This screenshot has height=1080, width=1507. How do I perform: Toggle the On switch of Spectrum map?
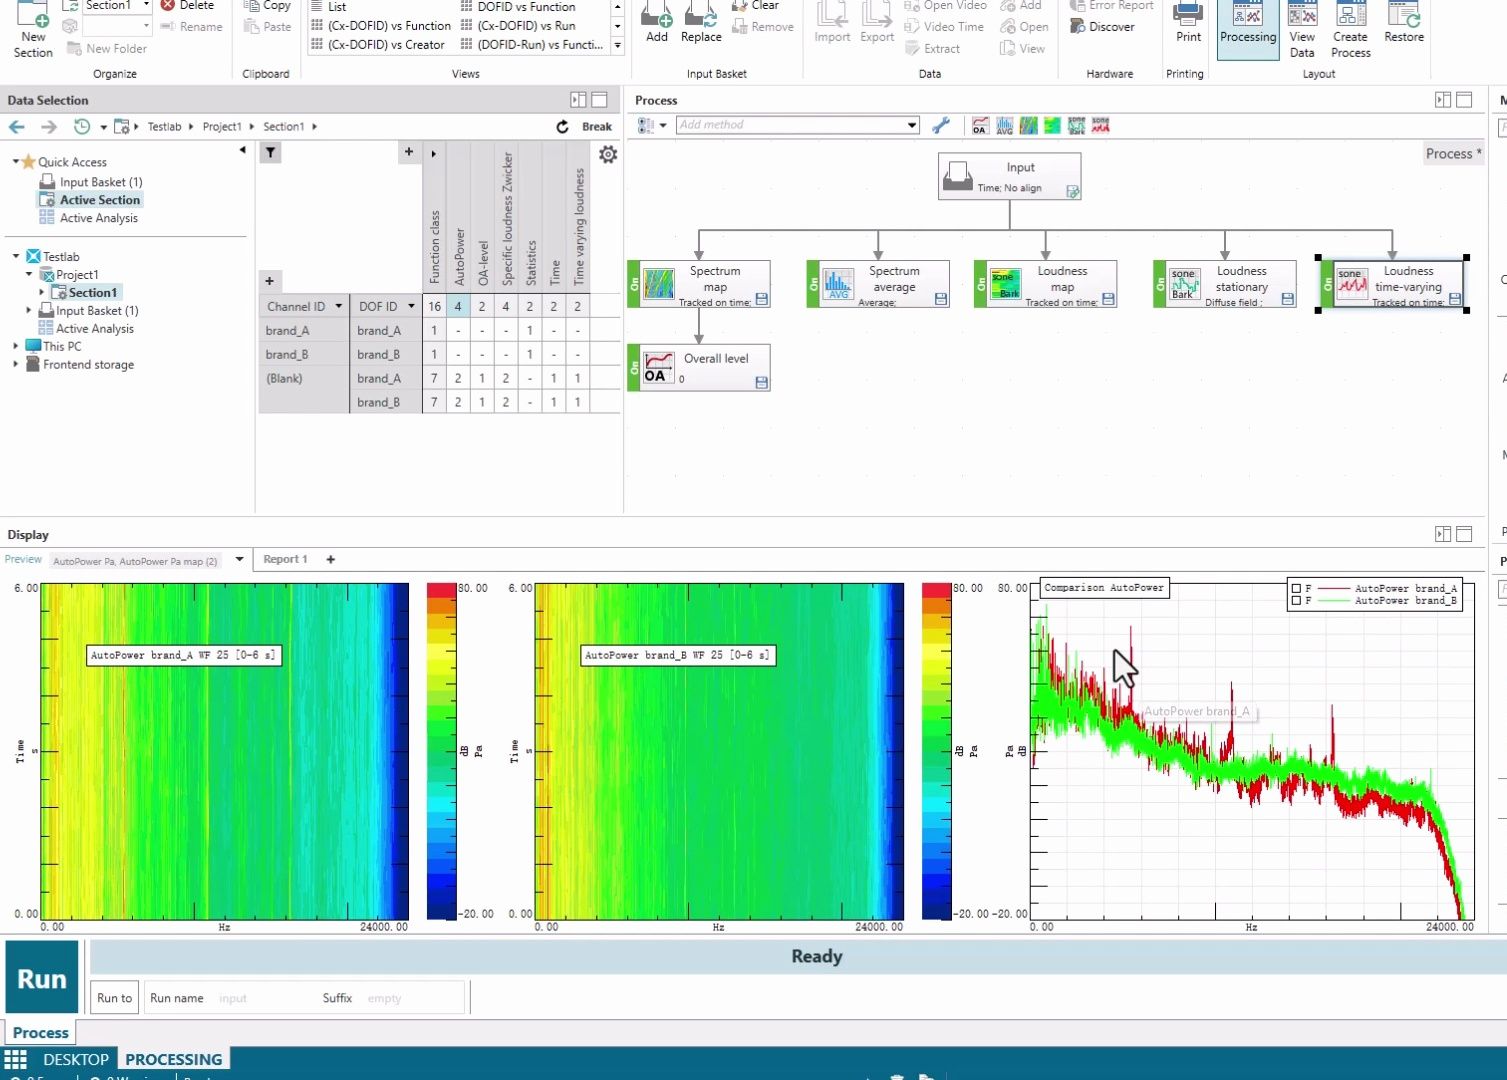pyautogui.click(x=634, y=284)
